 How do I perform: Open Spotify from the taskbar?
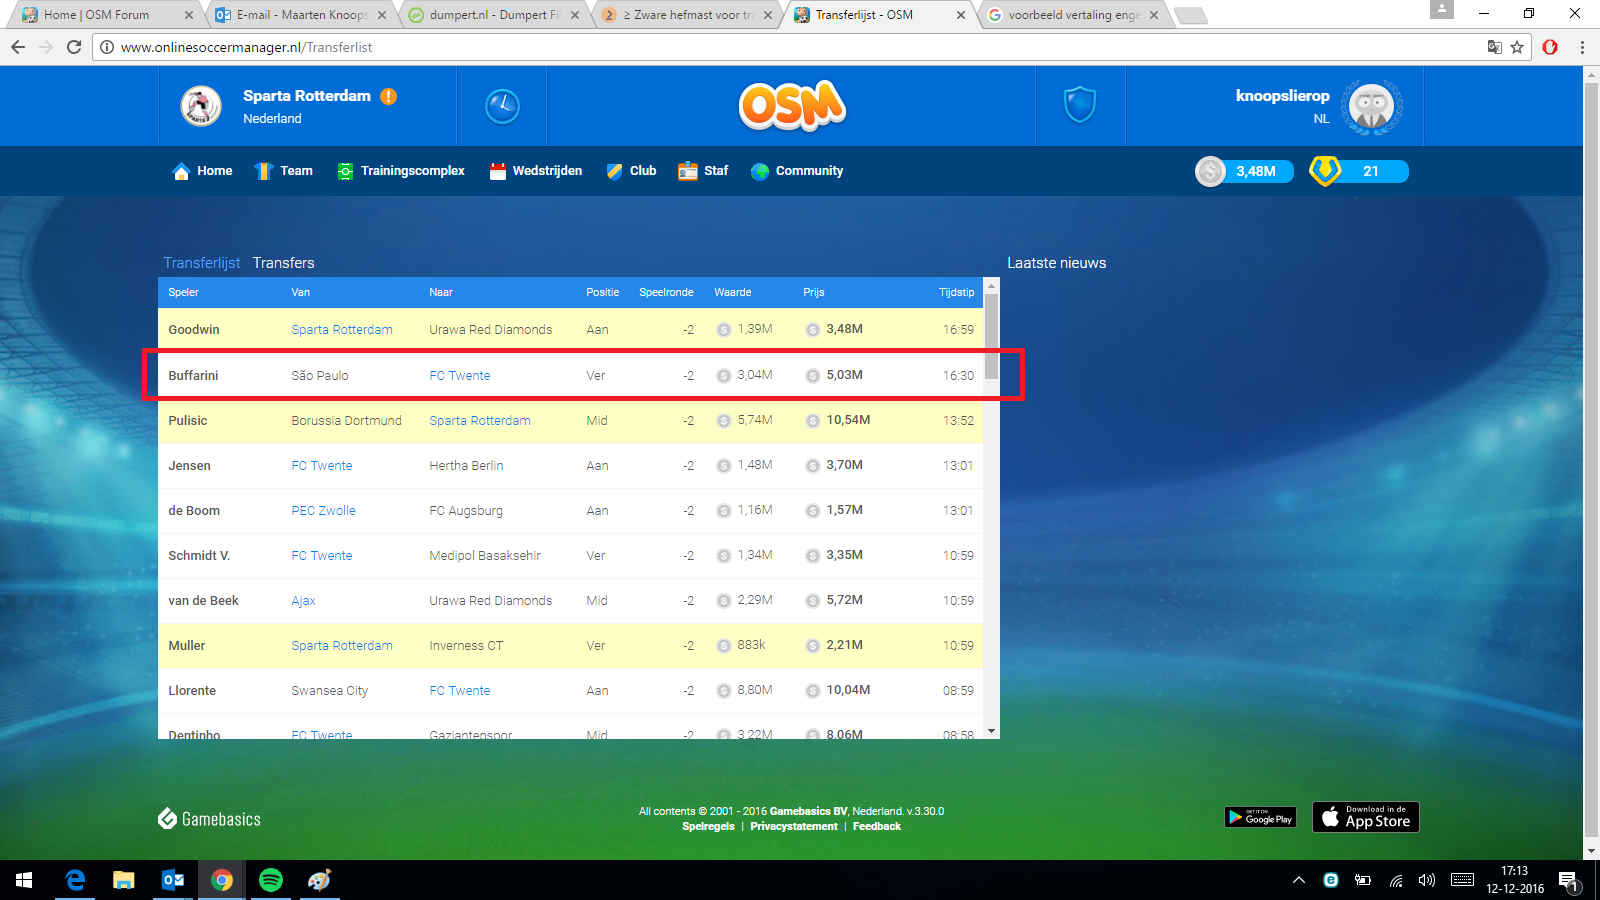[271, 880]
